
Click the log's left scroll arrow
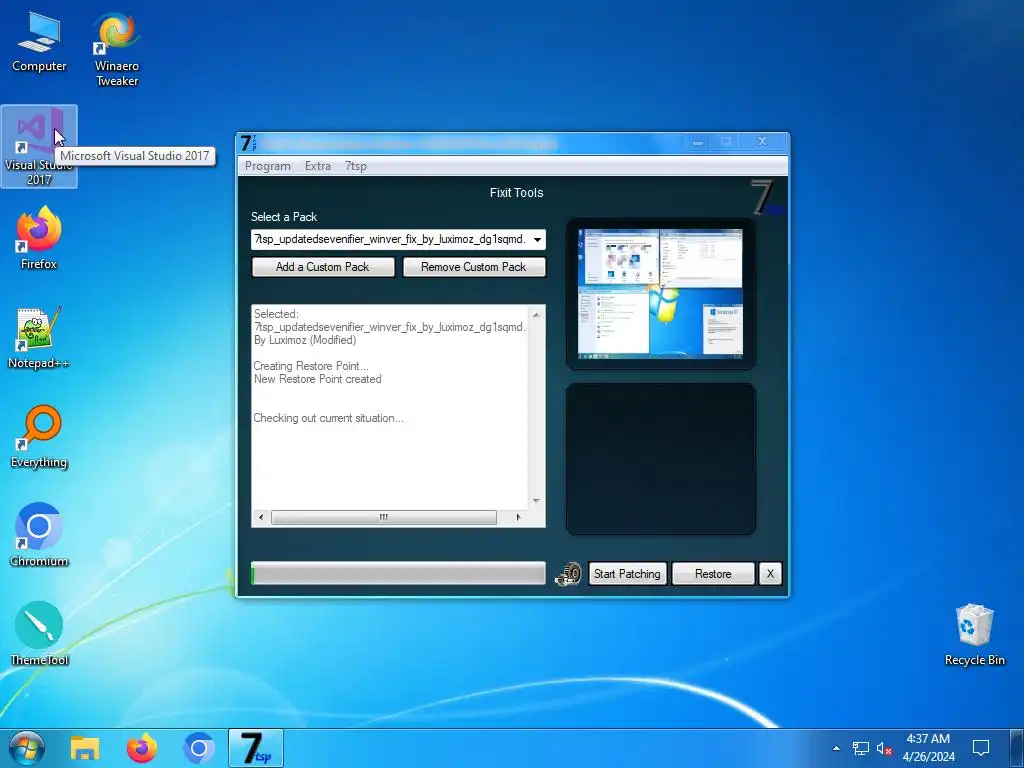tap(261, 517)
